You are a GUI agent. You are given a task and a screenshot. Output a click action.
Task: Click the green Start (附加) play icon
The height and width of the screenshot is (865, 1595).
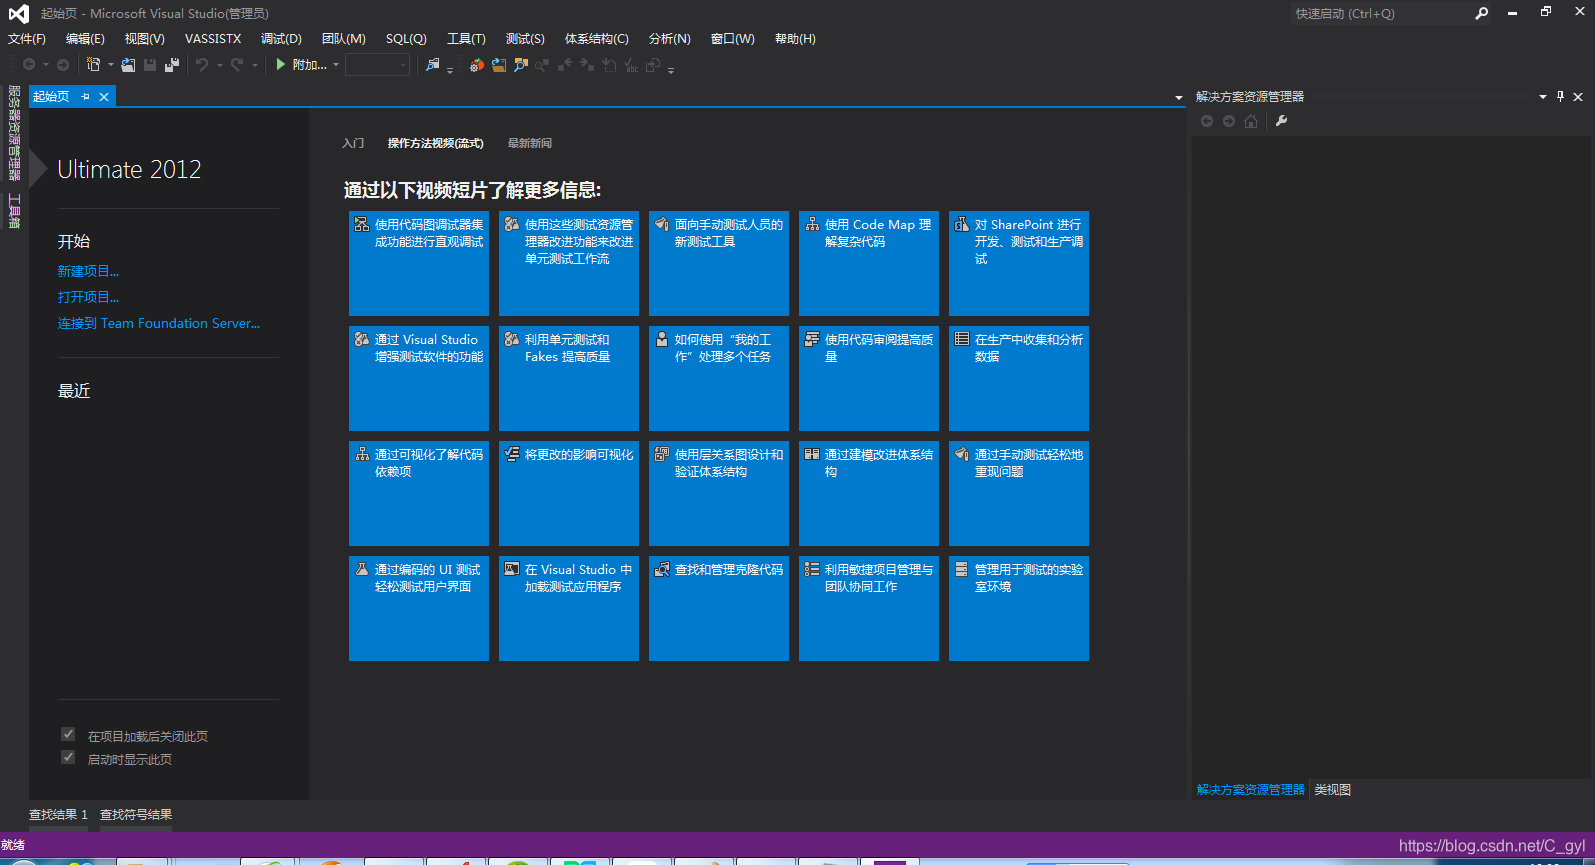pyautogui.click(x=281, y=64)
